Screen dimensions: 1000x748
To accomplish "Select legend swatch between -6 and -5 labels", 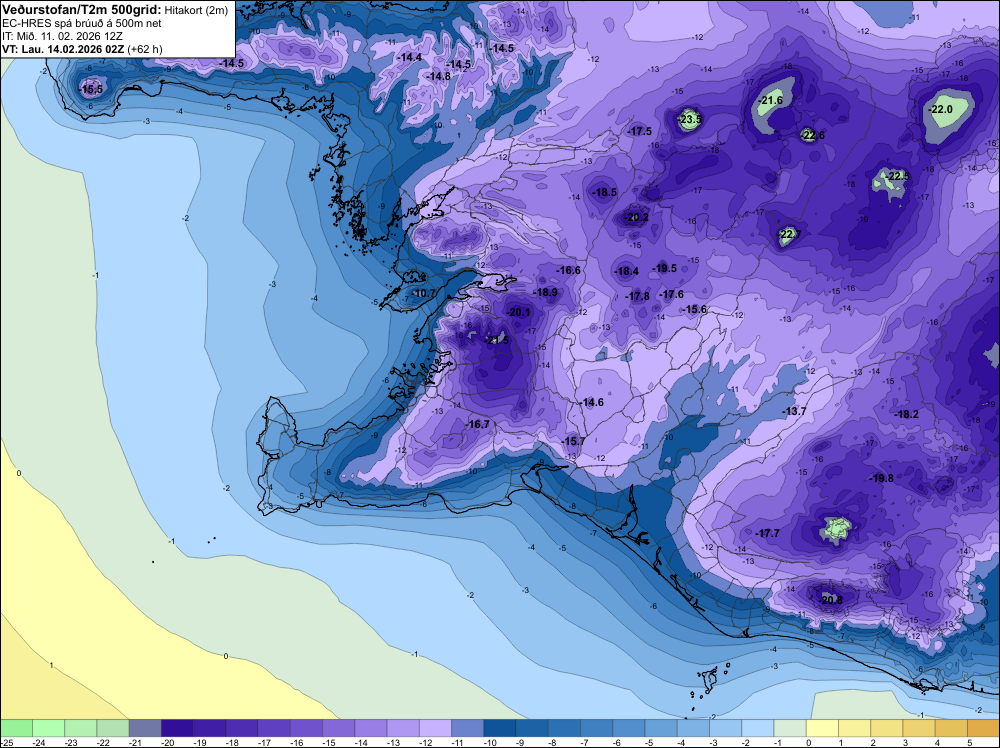I will pyautogui.click(x=629, y=728).
